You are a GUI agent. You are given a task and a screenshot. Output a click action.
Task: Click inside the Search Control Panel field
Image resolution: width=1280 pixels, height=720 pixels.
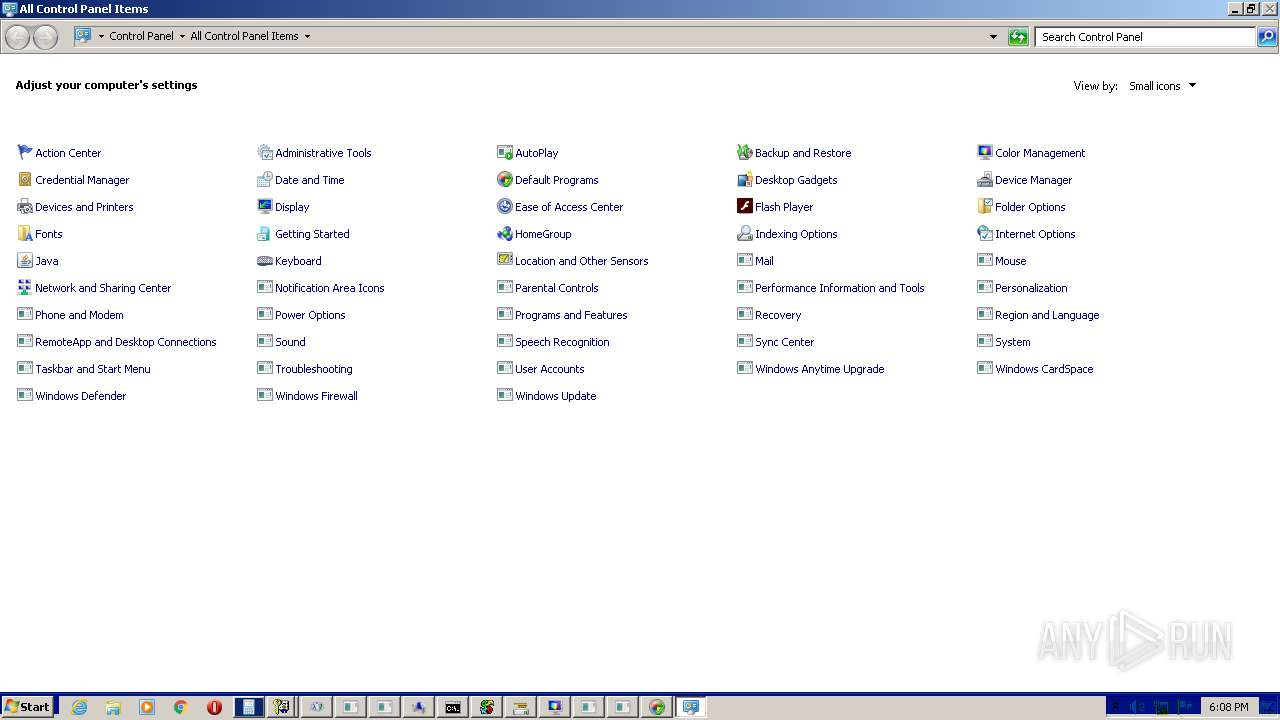coord(1145,37)
